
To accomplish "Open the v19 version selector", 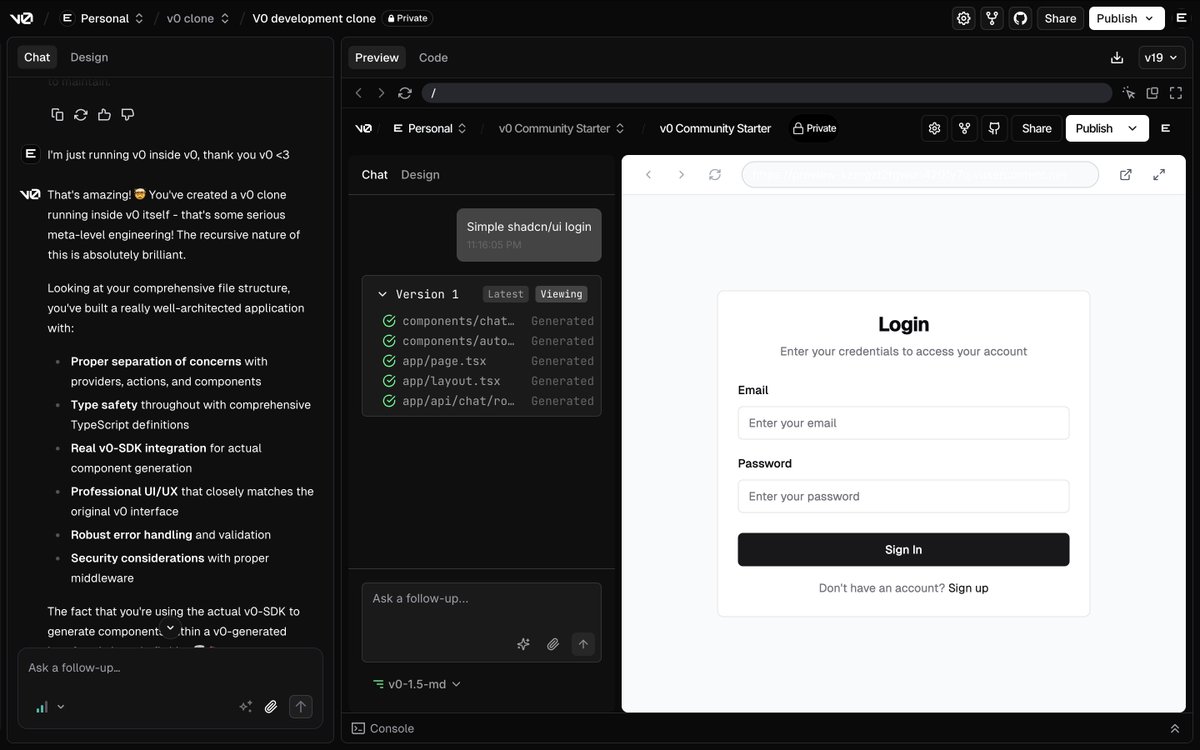I will click(1162, 58).
